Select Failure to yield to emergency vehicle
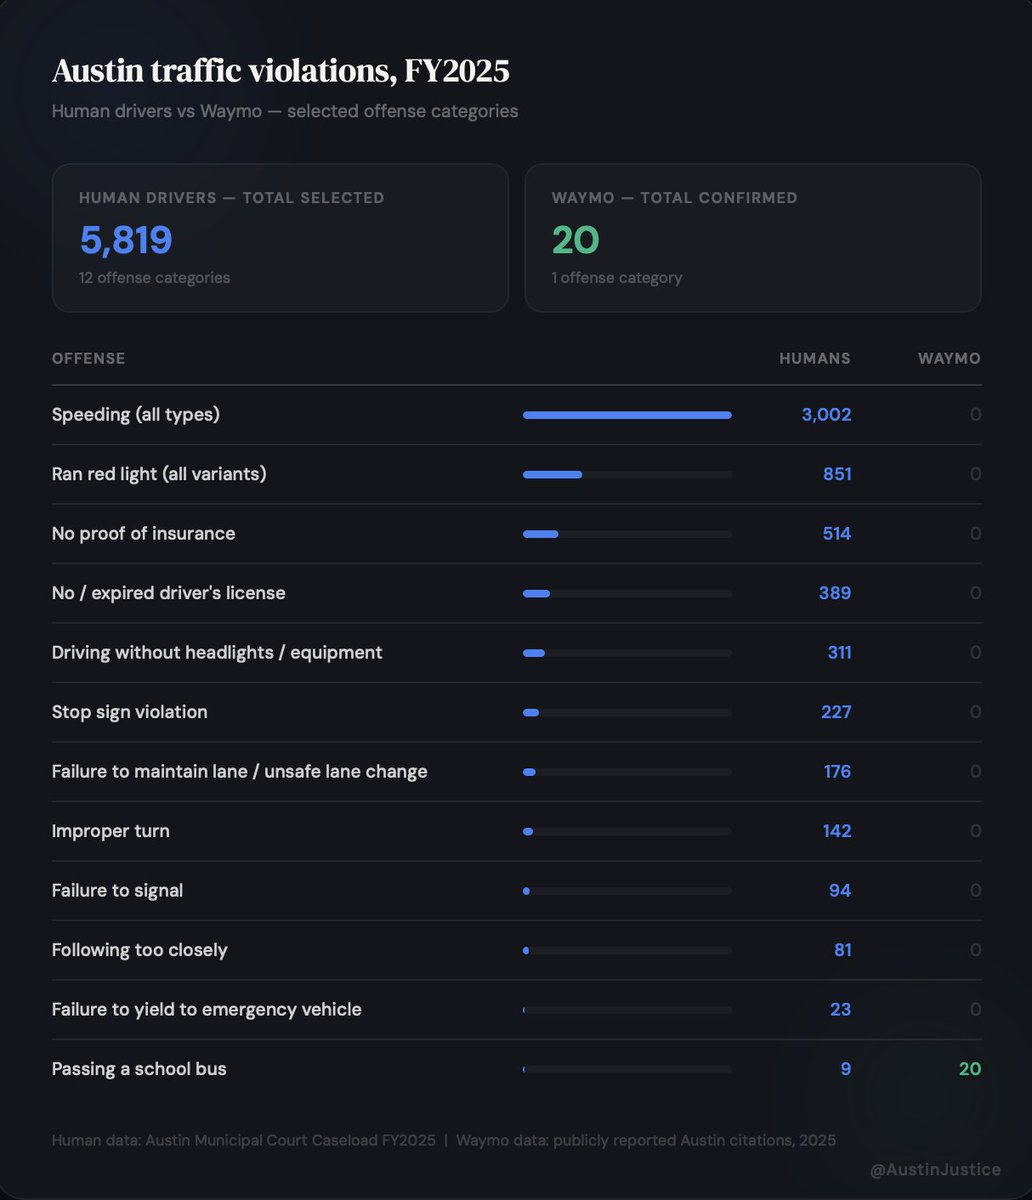Image resolution: width=1032 pixels, height=1200 pixels. click(206, 1009)
